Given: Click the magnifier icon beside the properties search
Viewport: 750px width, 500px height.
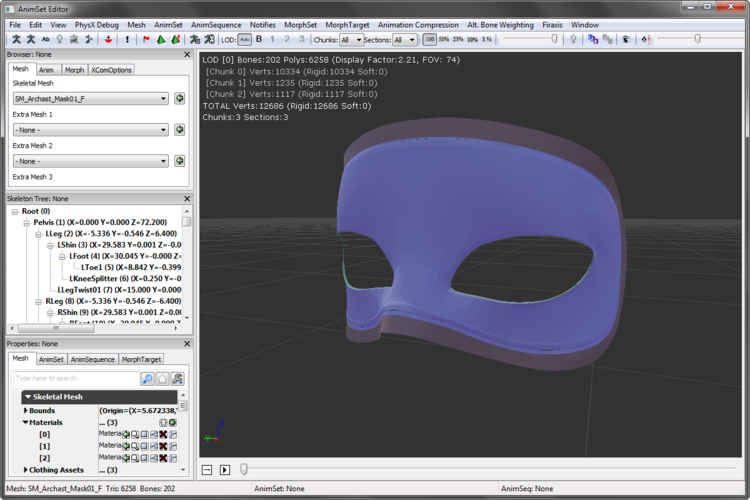Looking at the screenshot, I should pyautogui.click(x=147, y=378).
